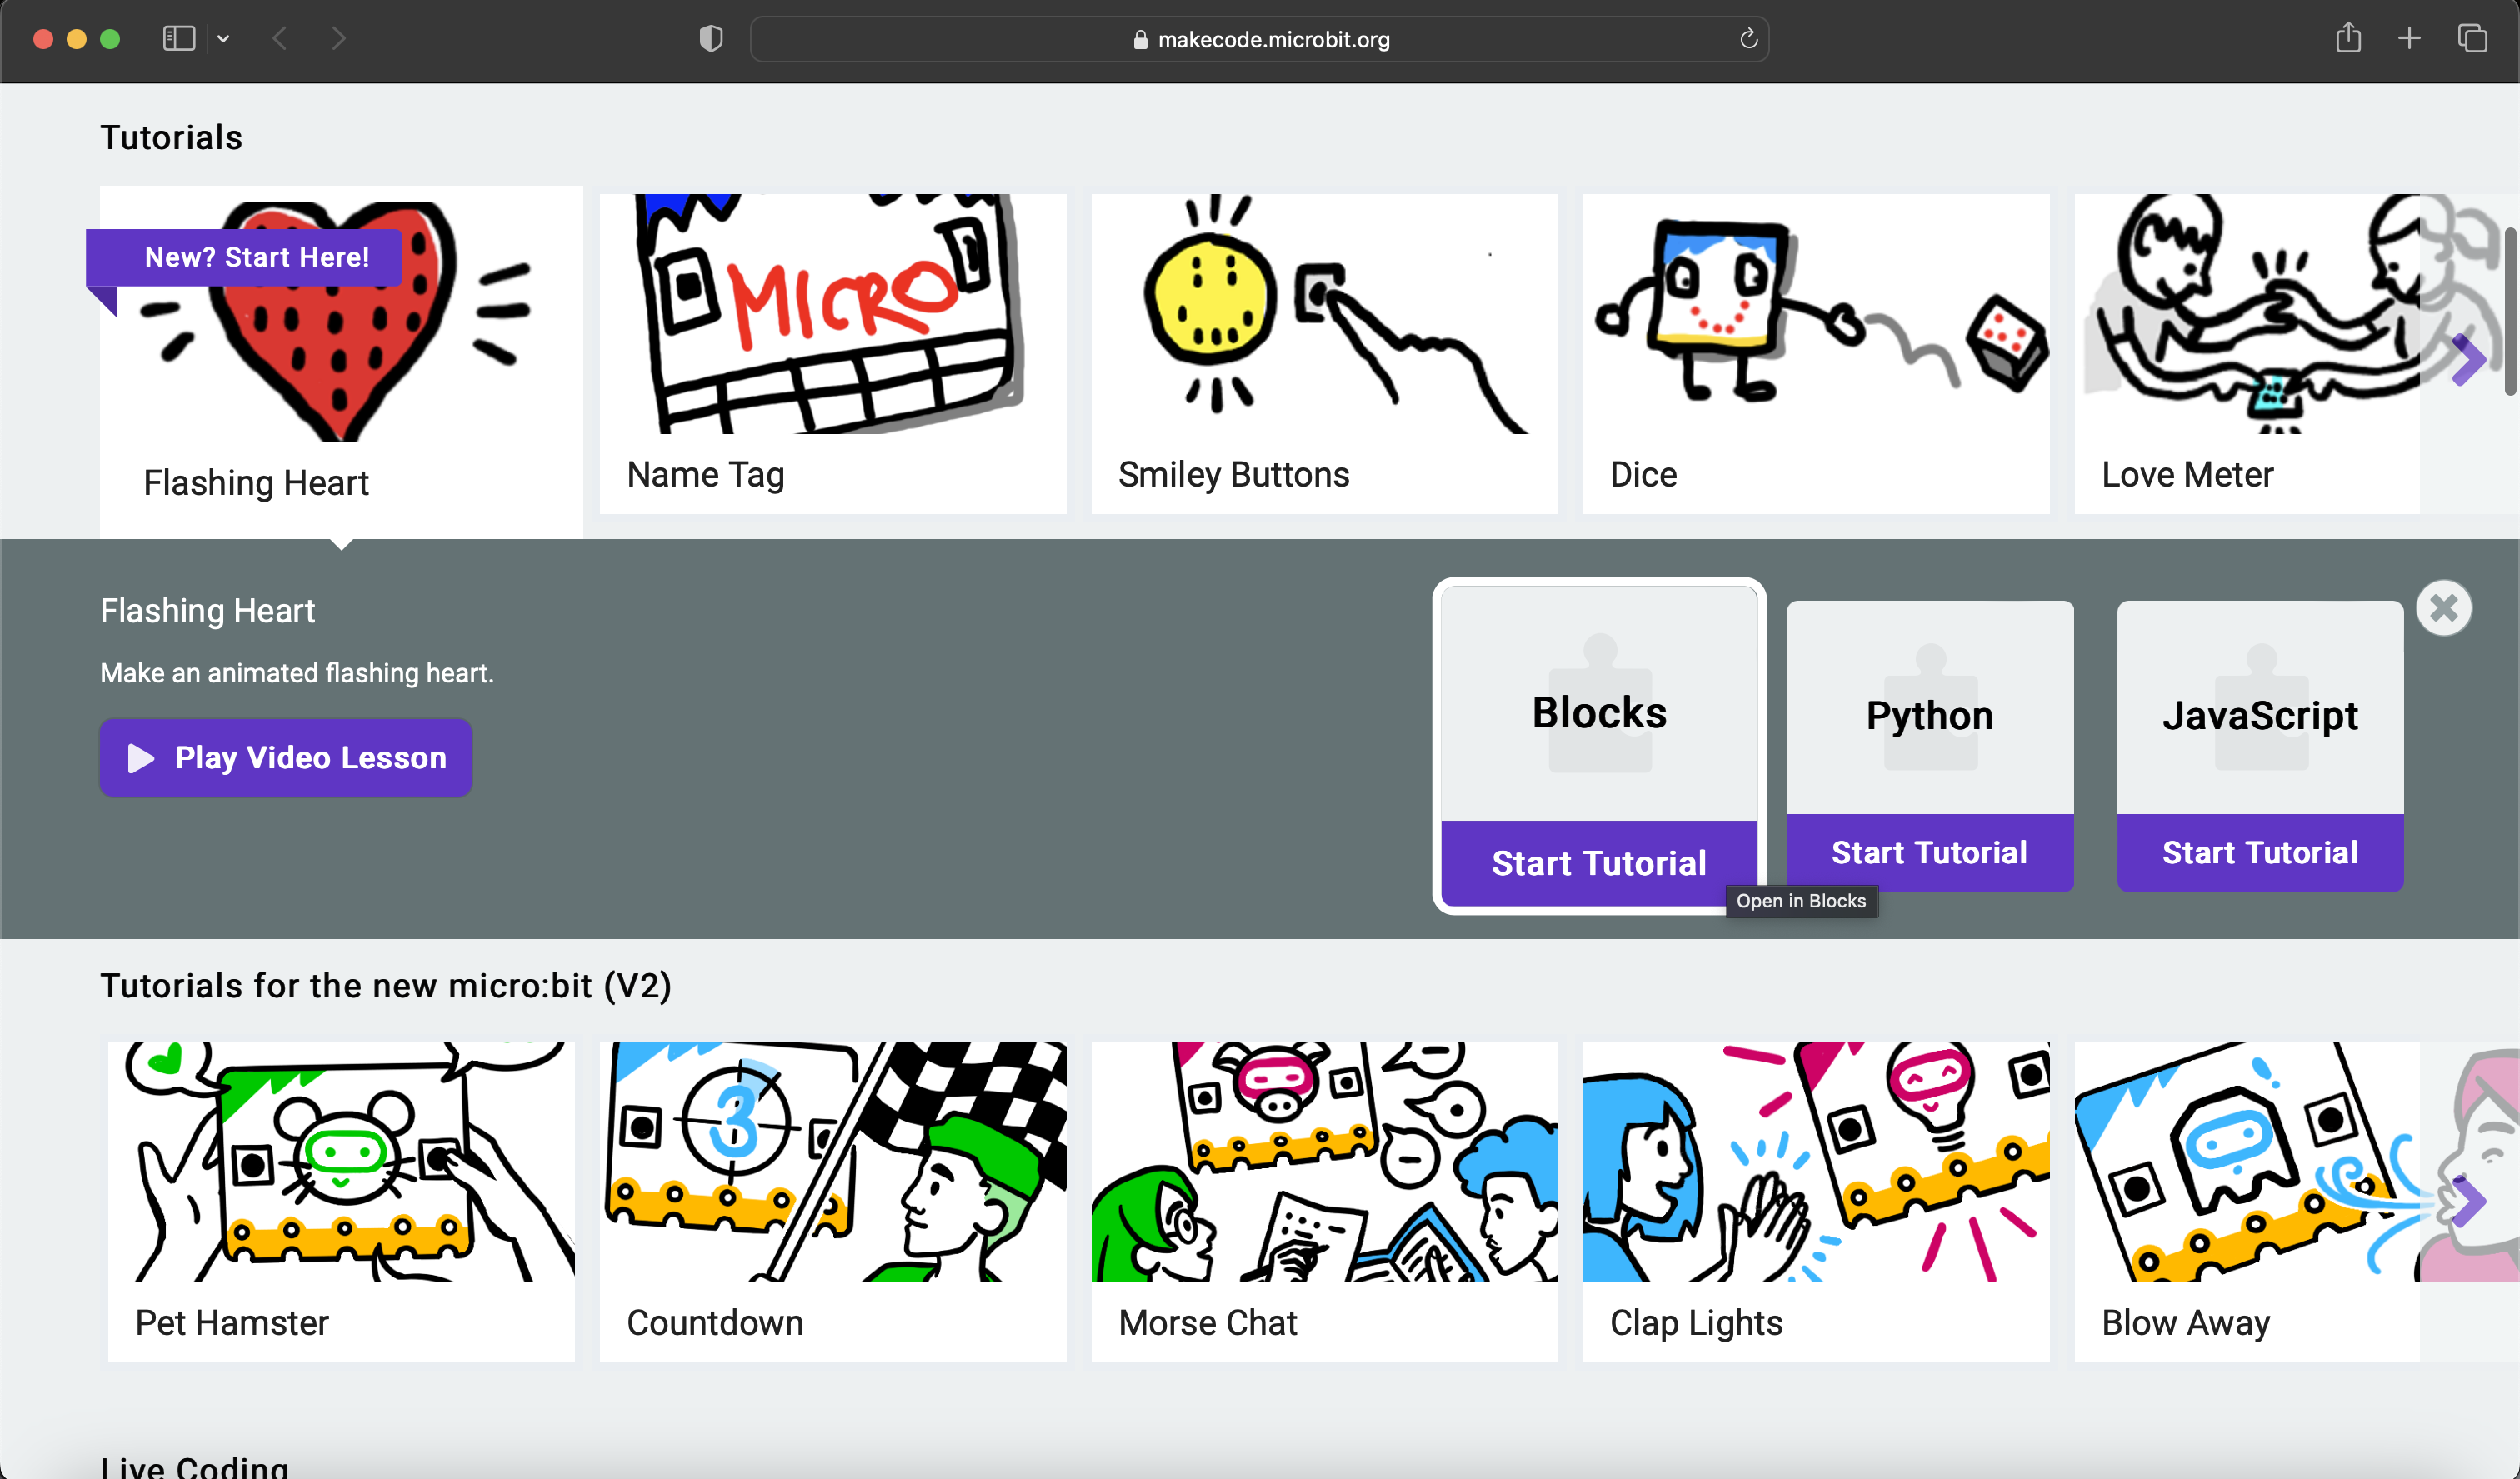
Task: Show the tab overview icon
Action: pyautogui.click(x=2472, y=39)
